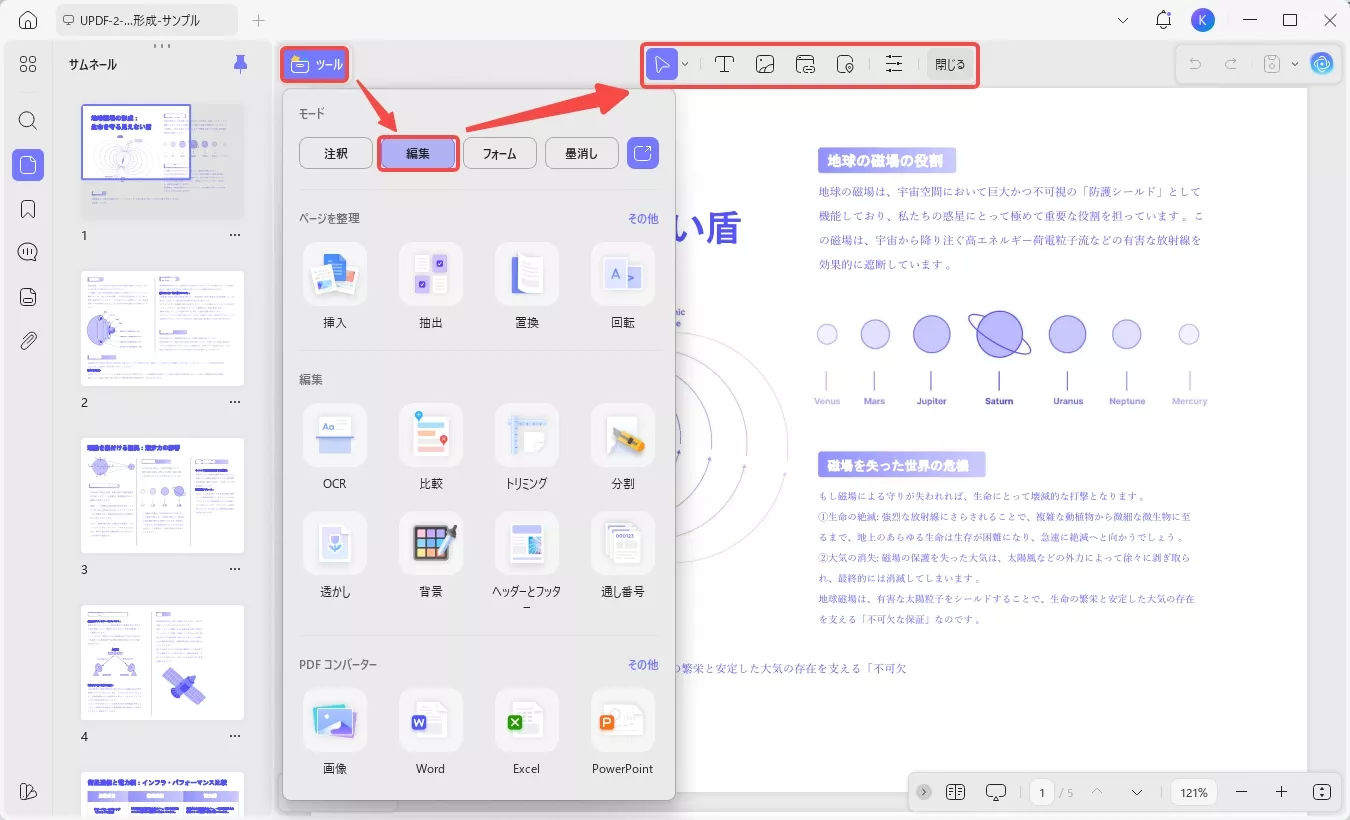Open bookmarks panel in left sidebar
This screenshot has width=1350, height=820.
point(27,208)
